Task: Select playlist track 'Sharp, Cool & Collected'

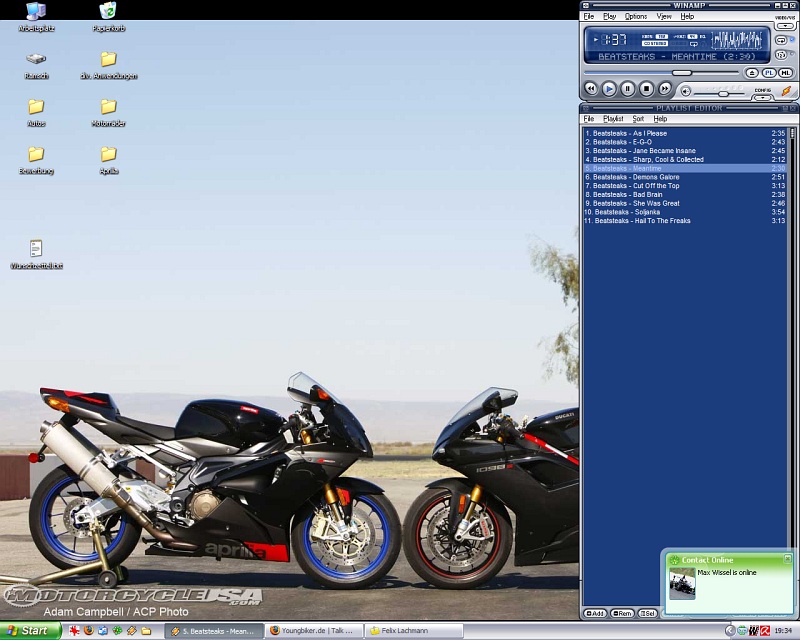Action: point(685,159)
